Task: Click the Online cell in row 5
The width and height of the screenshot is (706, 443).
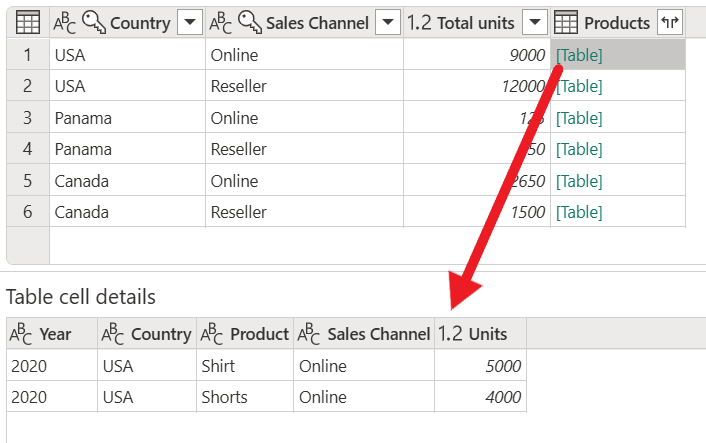Action: (304, 181)
